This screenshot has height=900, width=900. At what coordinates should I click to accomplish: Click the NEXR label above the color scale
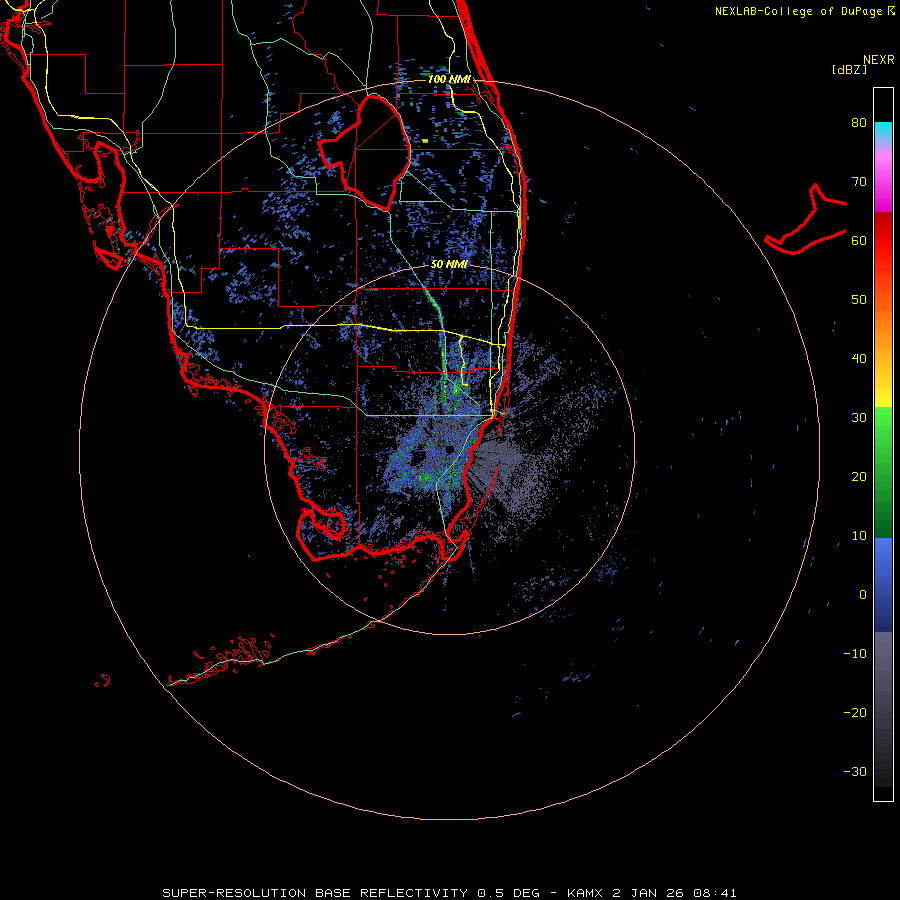pyautogui.click(x=878, y=60)
